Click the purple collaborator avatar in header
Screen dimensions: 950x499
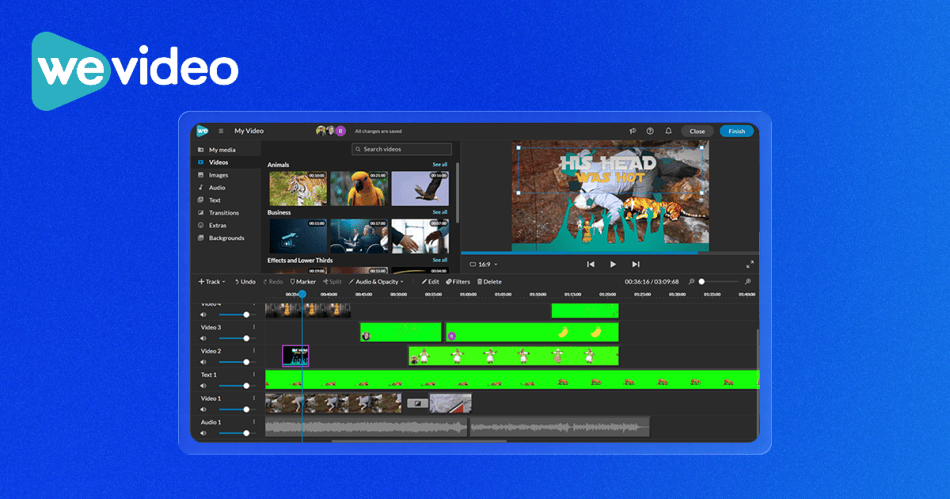340,131
